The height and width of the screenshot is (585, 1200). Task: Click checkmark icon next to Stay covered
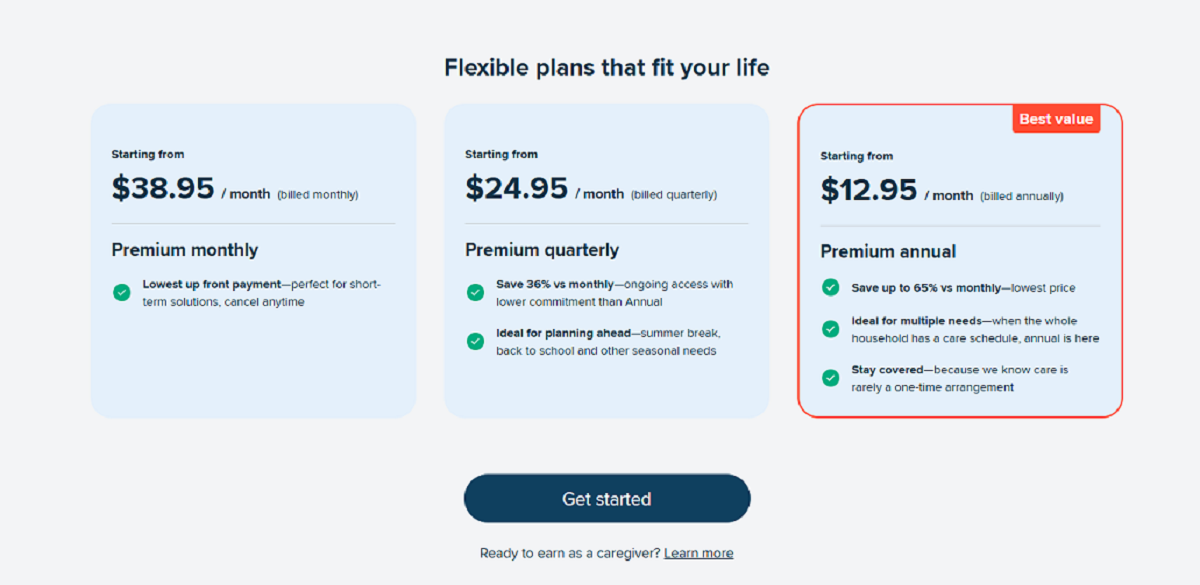[x=830, y=378]
